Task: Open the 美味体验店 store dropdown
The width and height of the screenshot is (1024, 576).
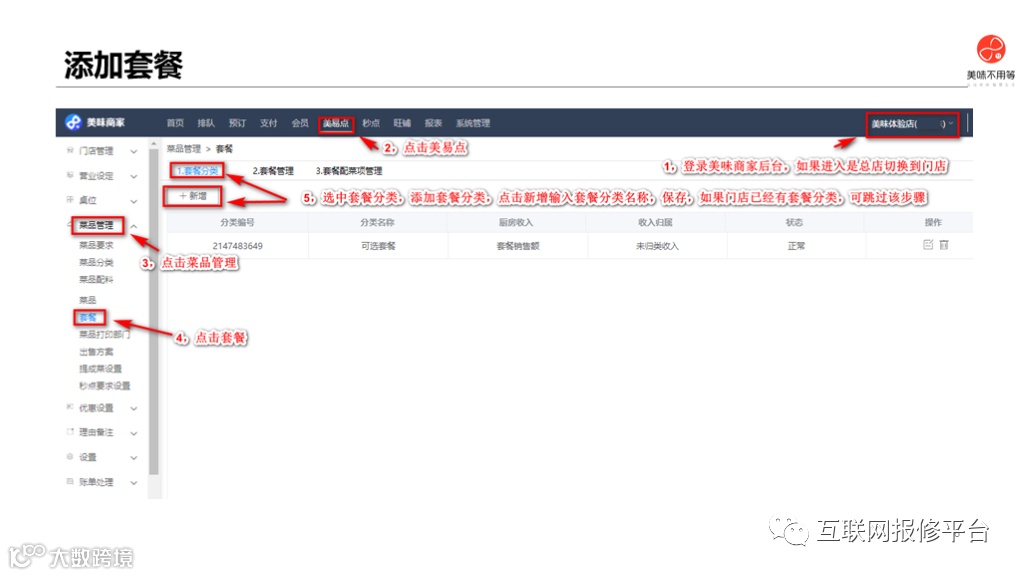Action: click(x=912, y=123)
